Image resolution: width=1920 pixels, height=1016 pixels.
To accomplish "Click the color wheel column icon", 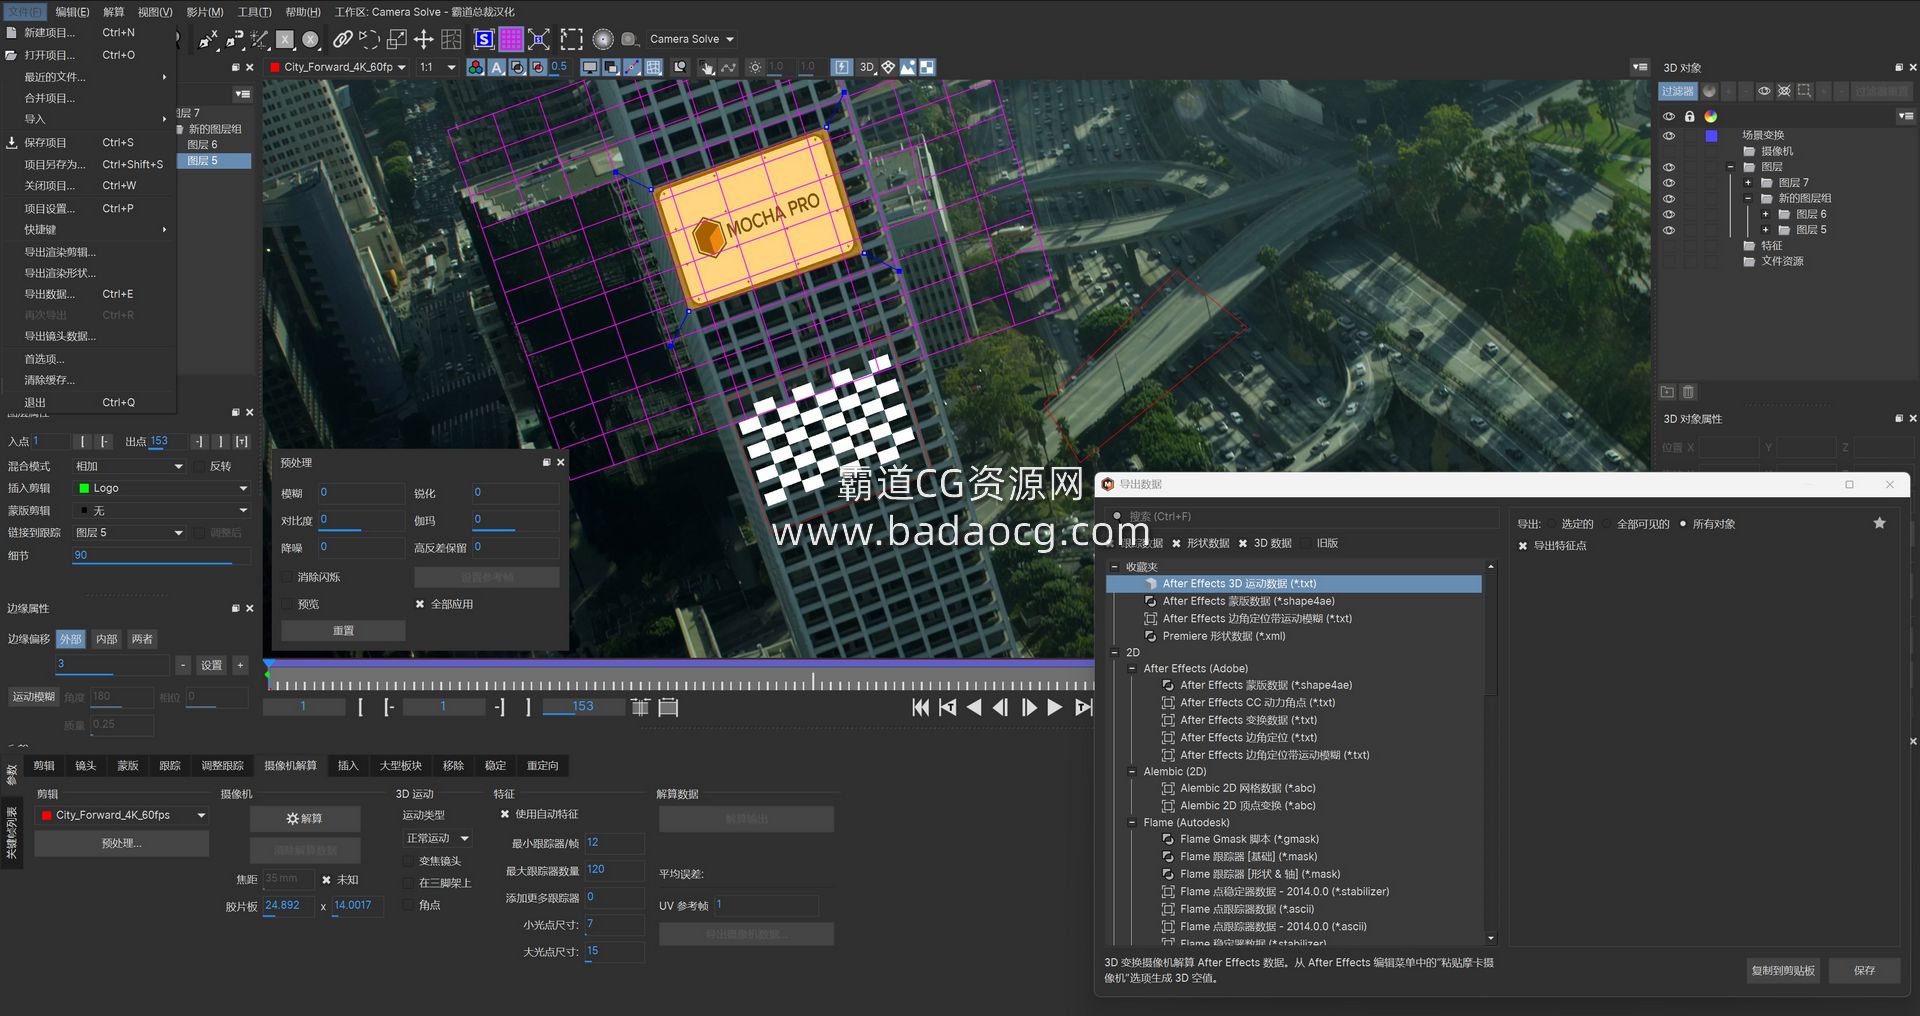I will coord(1711,116).
